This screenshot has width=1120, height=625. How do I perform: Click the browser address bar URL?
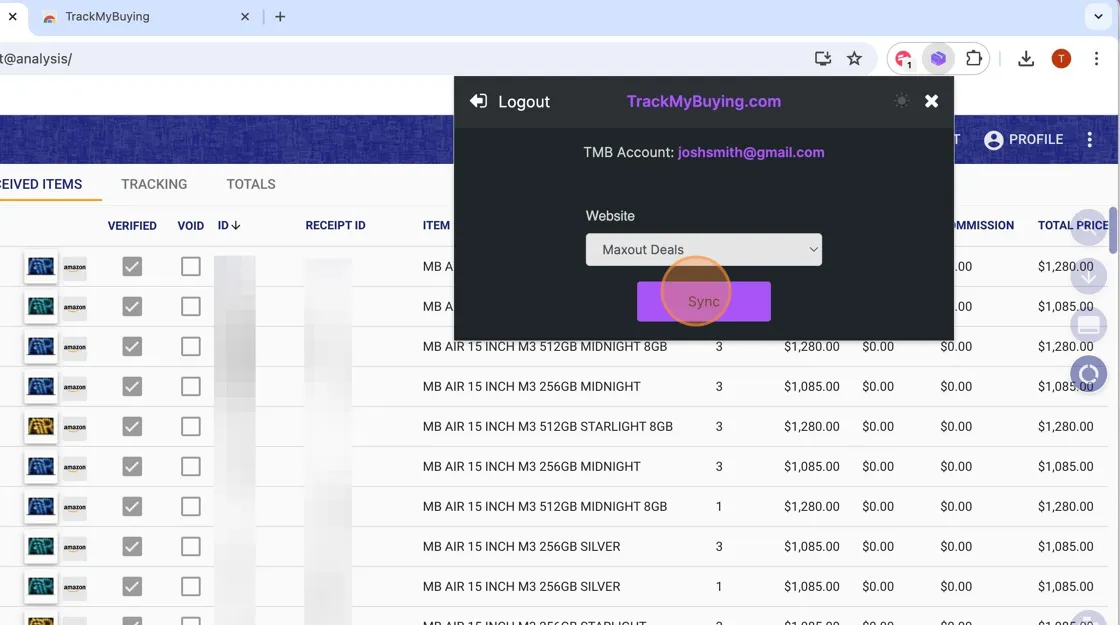pyautogui.click(x=36, y=59)
